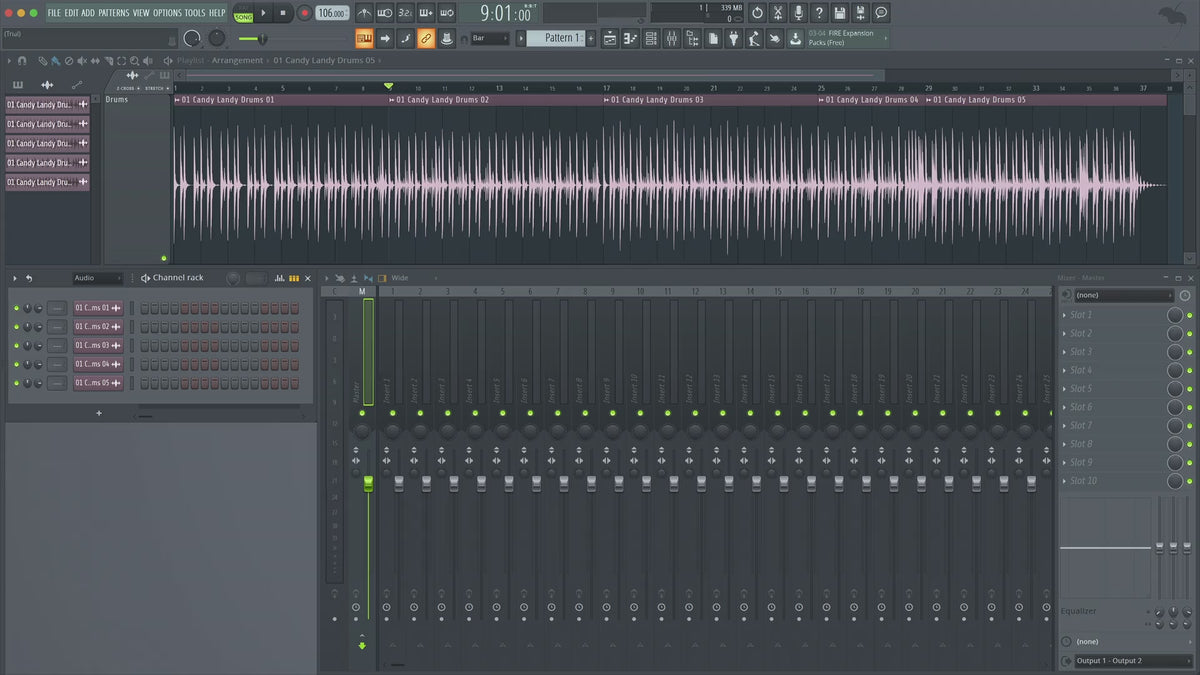
Task: Open the mixer window from the toolbar
Action: pos(671,38)
